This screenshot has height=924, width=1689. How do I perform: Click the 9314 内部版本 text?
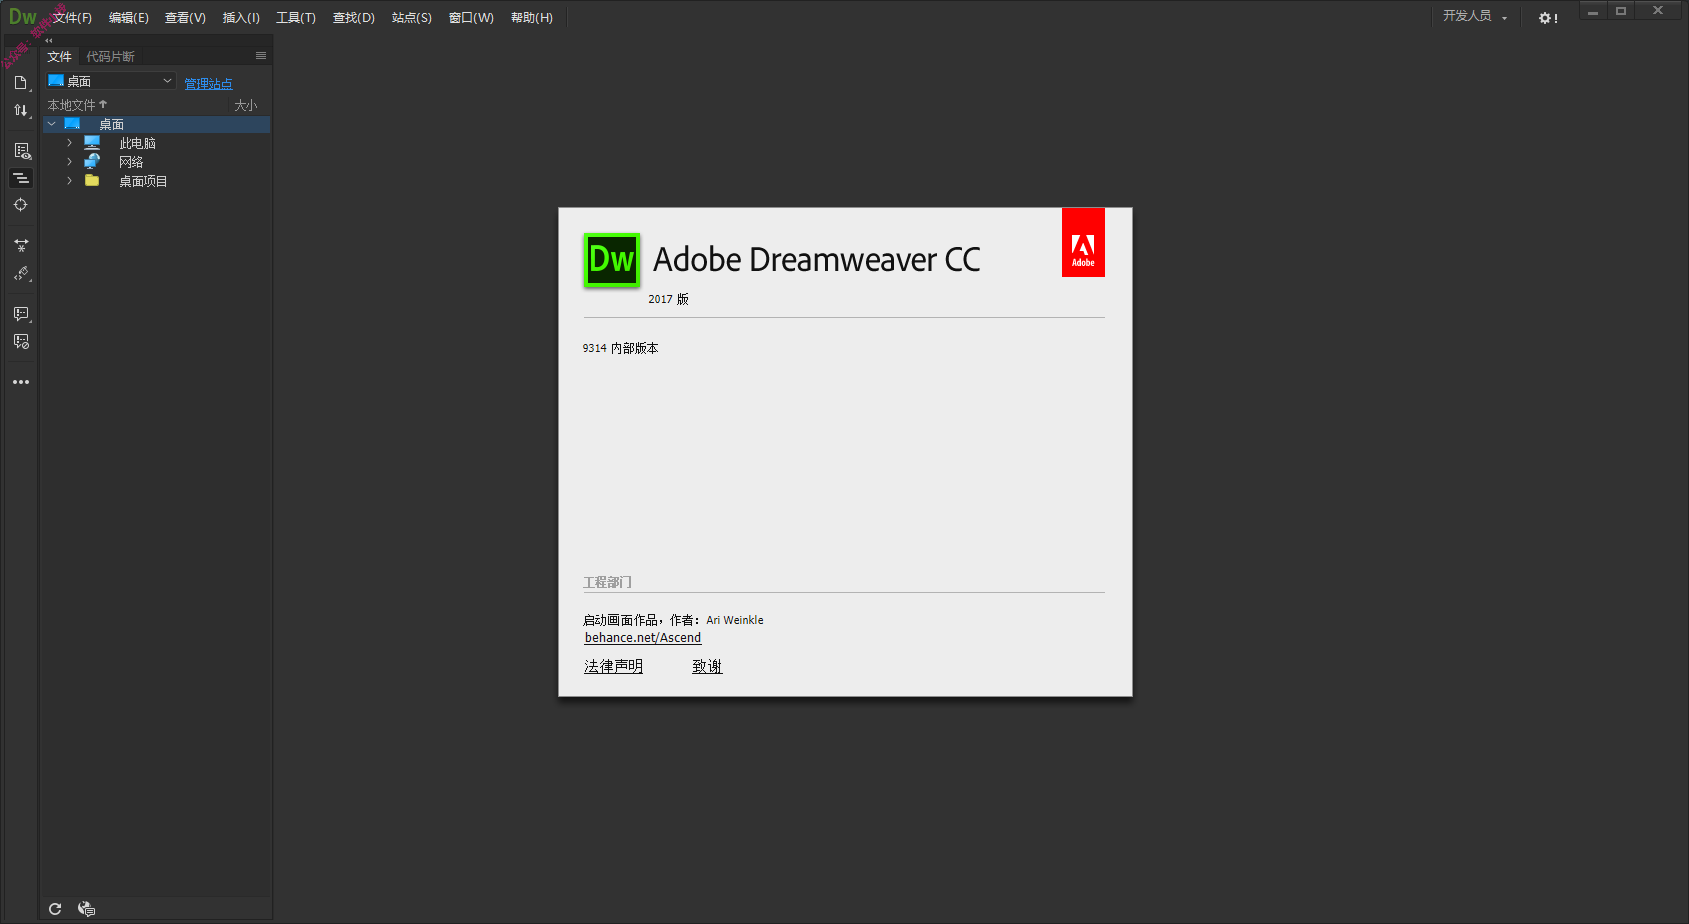621,348
